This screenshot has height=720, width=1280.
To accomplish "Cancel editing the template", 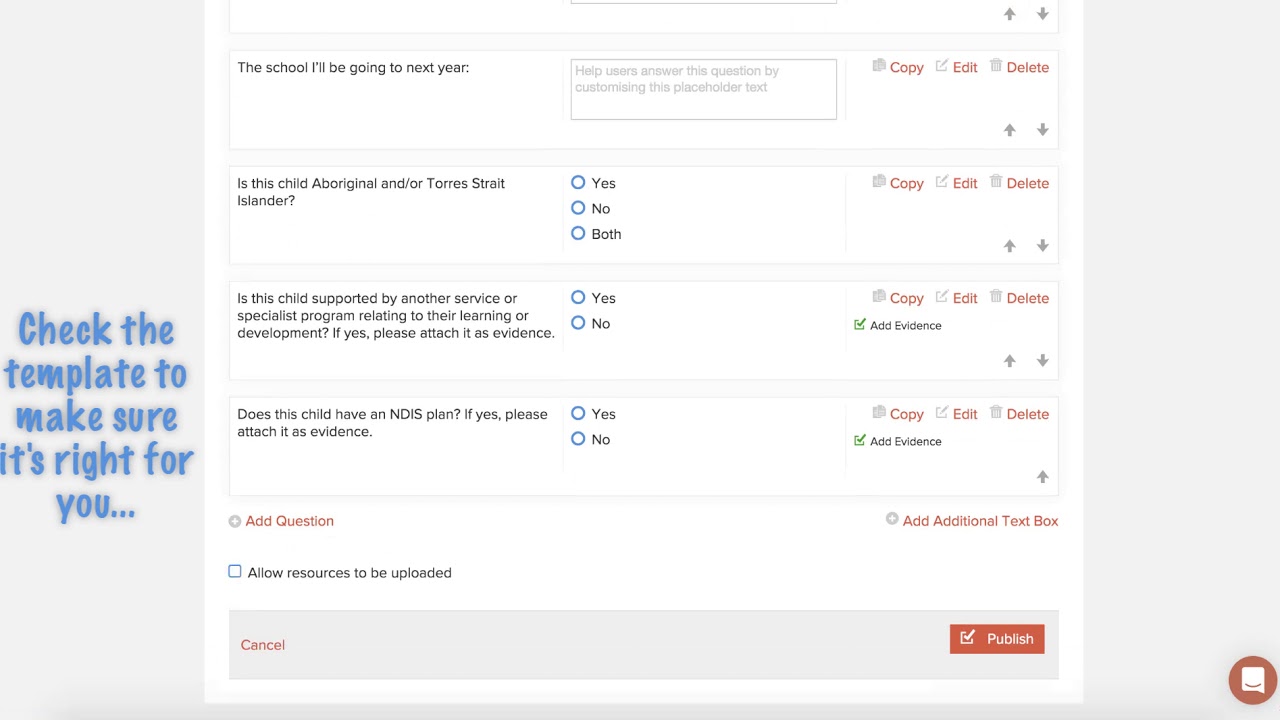I will tap(262, 645).
